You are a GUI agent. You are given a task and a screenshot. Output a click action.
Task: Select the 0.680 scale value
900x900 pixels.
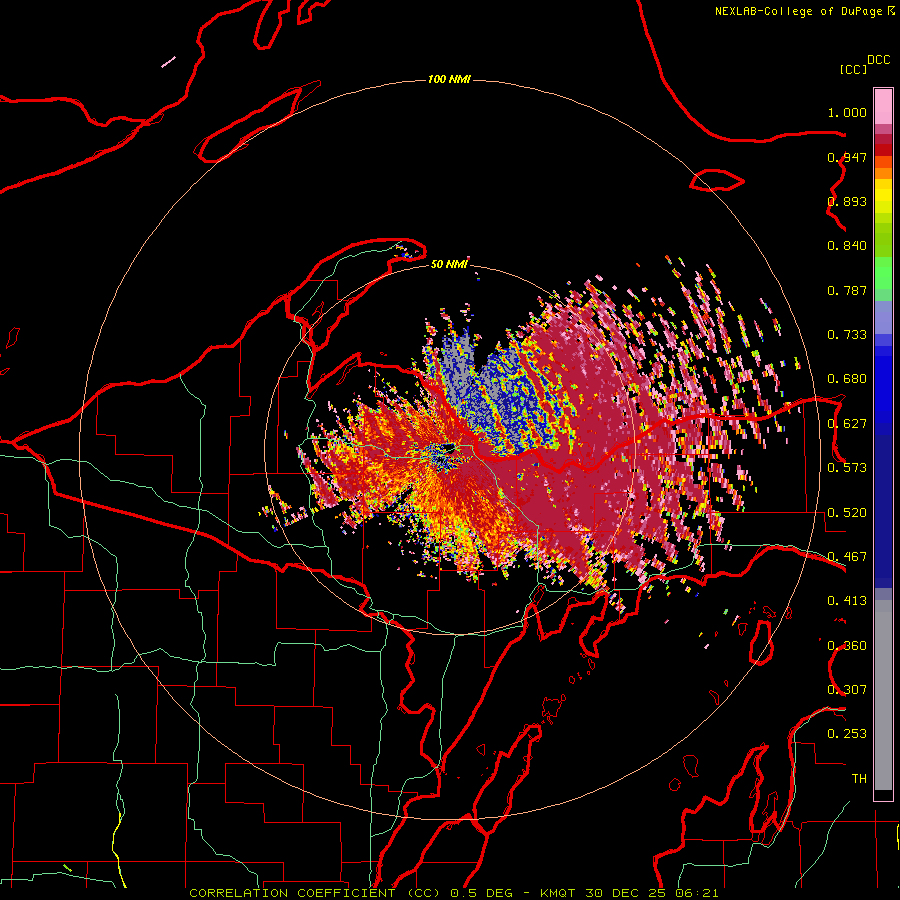(847, 379)
